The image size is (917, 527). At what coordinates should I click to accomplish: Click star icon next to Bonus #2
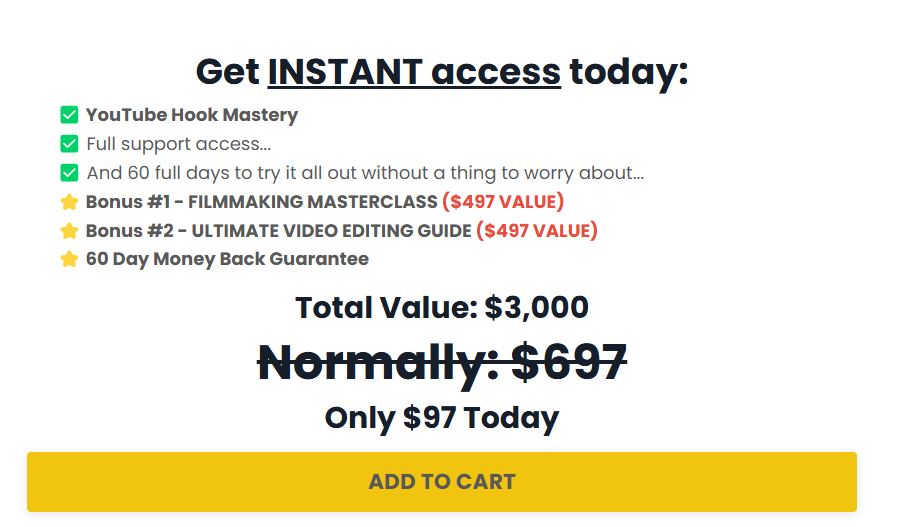tap(69, 230)
